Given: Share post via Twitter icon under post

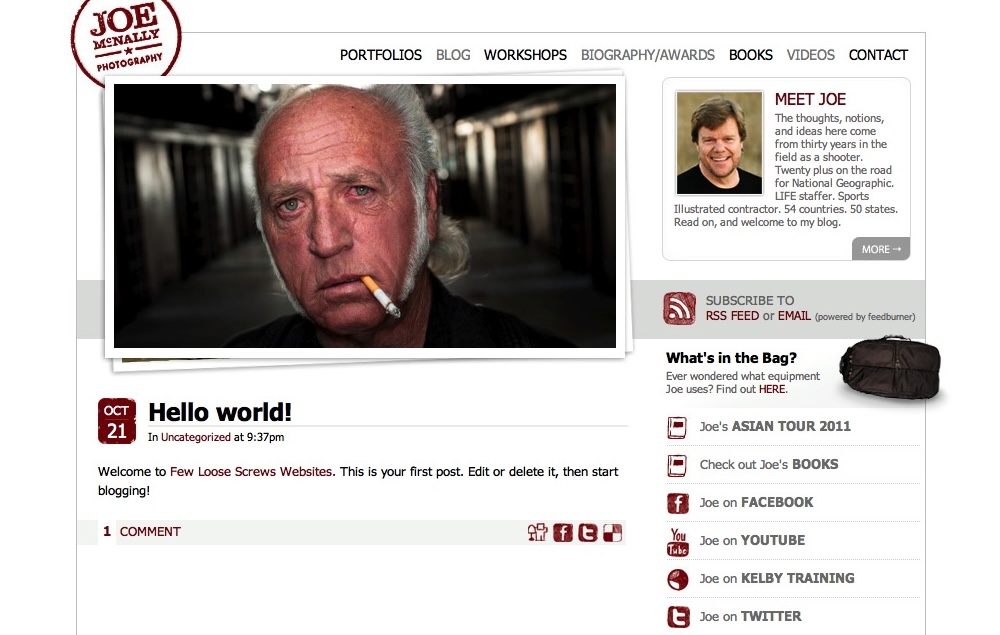Looking at the screenshot, I should [x=587, y=532].
